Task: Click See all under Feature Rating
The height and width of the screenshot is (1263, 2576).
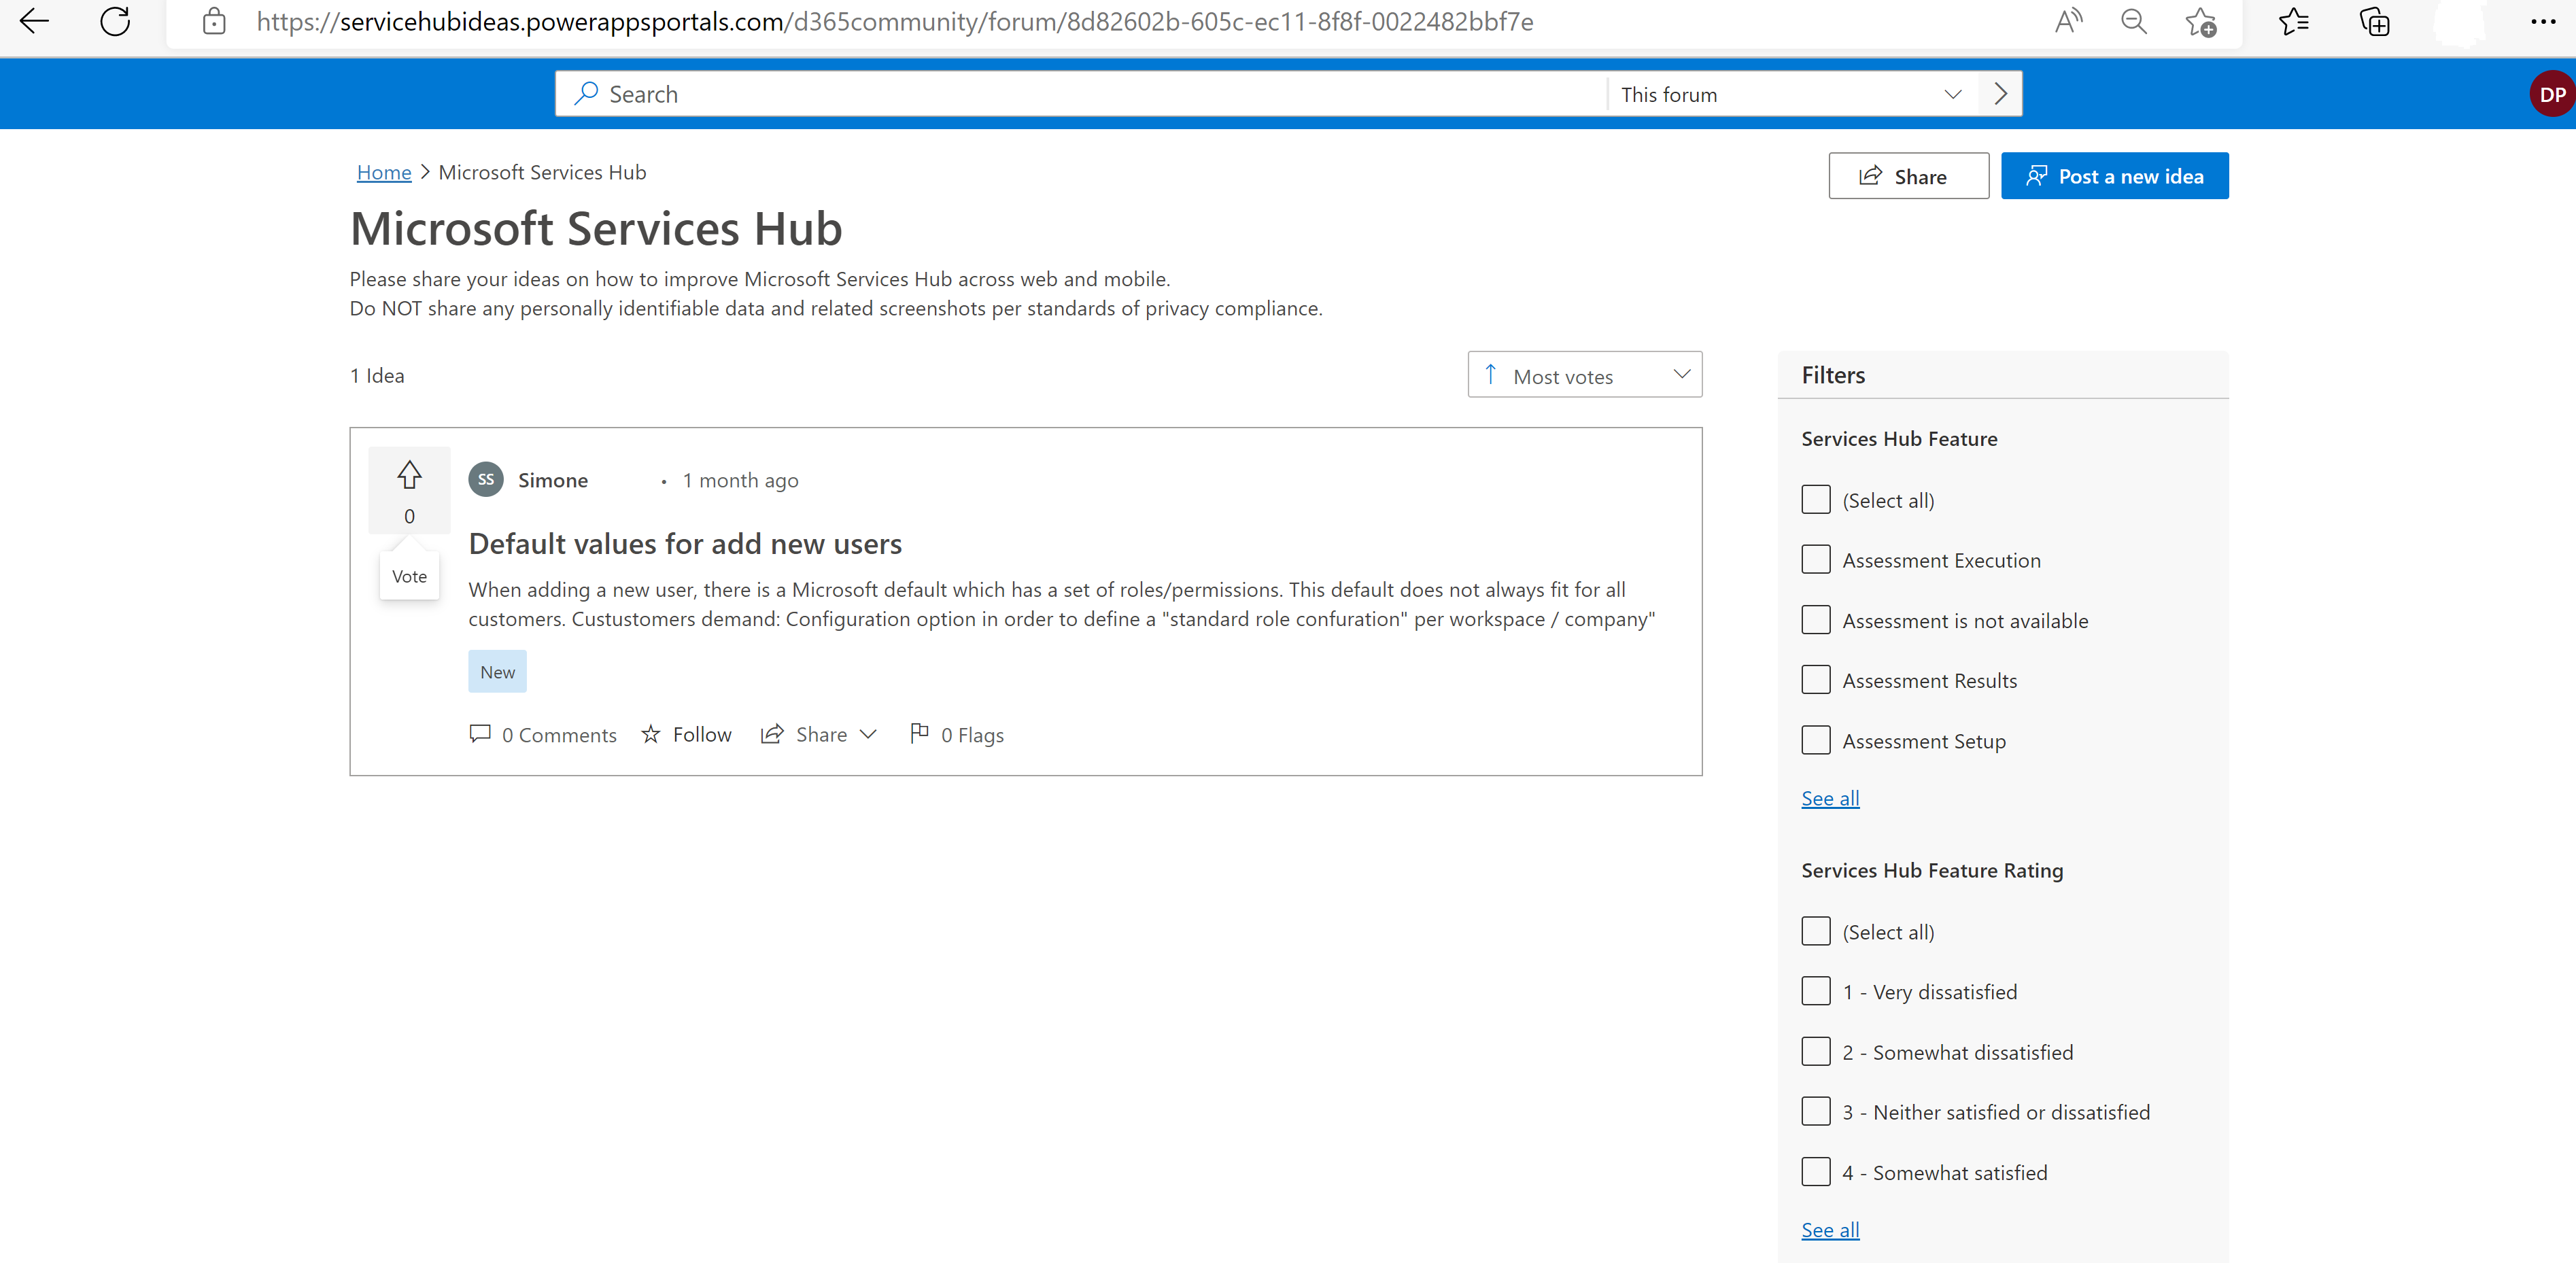Action: 1830,1230
